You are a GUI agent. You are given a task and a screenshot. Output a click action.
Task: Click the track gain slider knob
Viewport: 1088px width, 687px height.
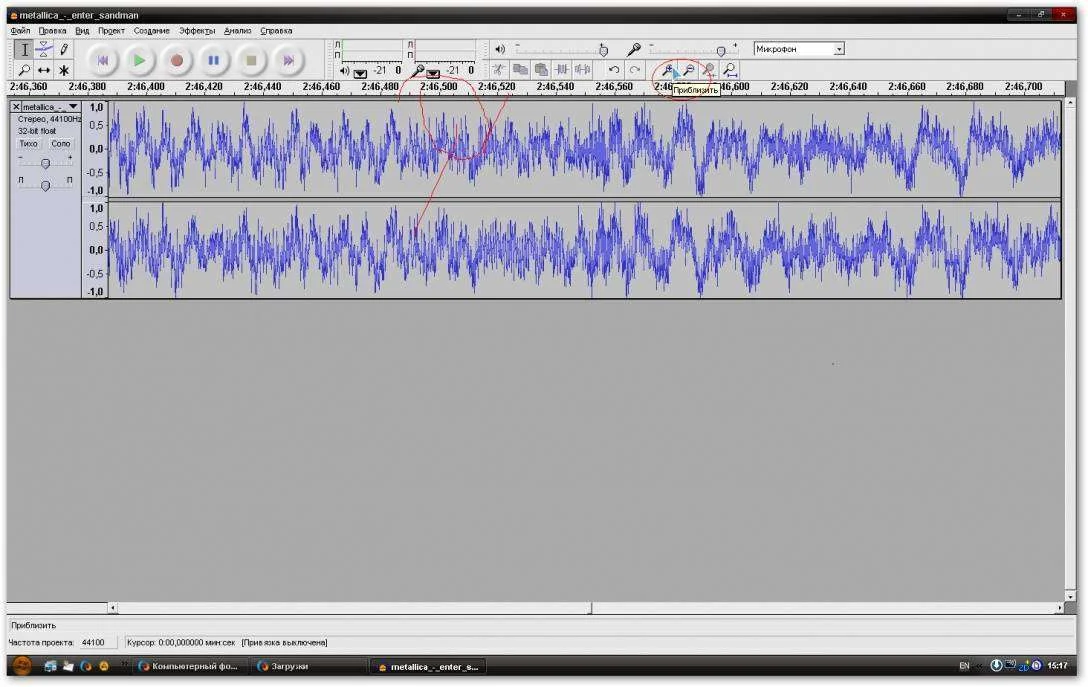44,163
